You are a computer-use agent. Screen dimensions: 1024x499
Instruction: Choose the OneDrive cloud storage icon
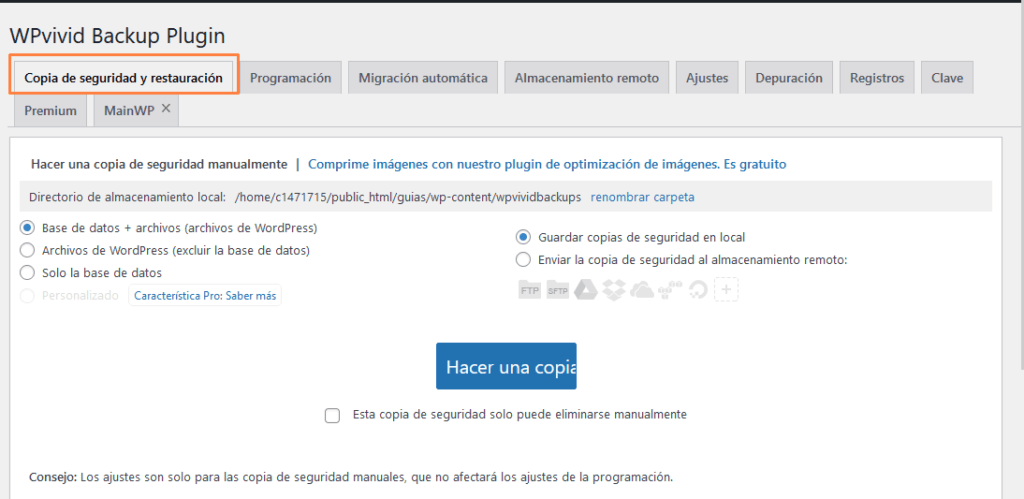[x=642, y=290]
